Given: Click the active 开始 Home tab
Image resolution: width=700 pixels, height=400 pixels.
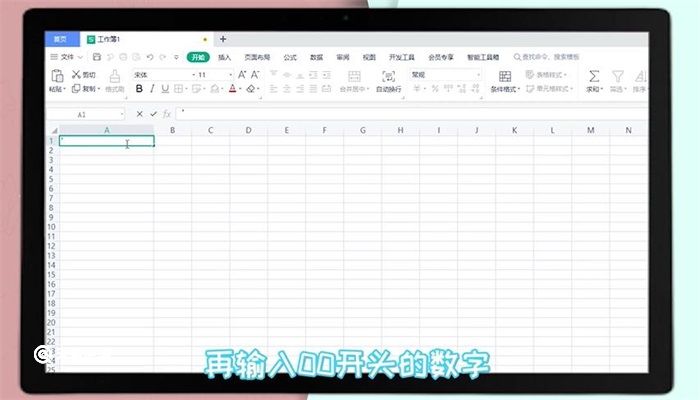Looking at the screenshot, I should pos(198,57).
